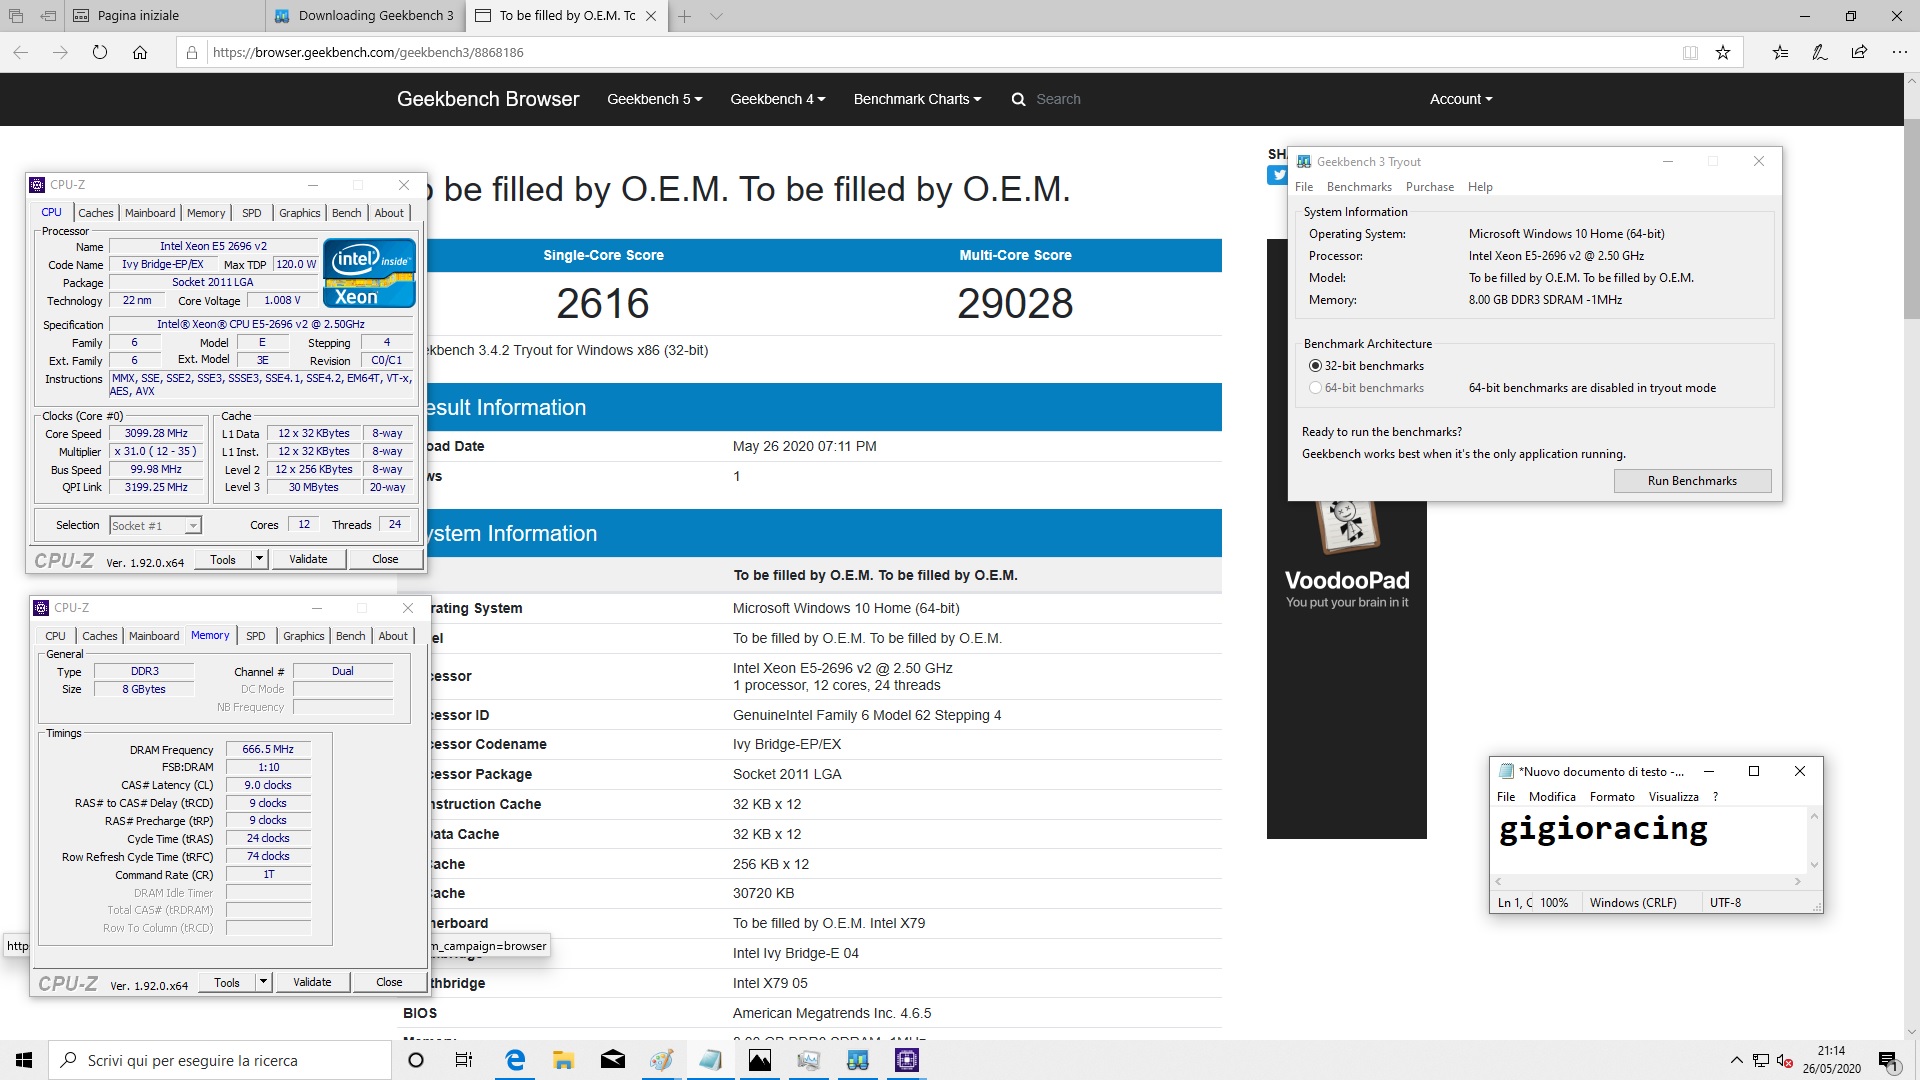Image resolution: width=1920 pixels, height=1080 pixels.
Task: Select 64-bit benchmarks radio button
Action: pos(1315,388)
